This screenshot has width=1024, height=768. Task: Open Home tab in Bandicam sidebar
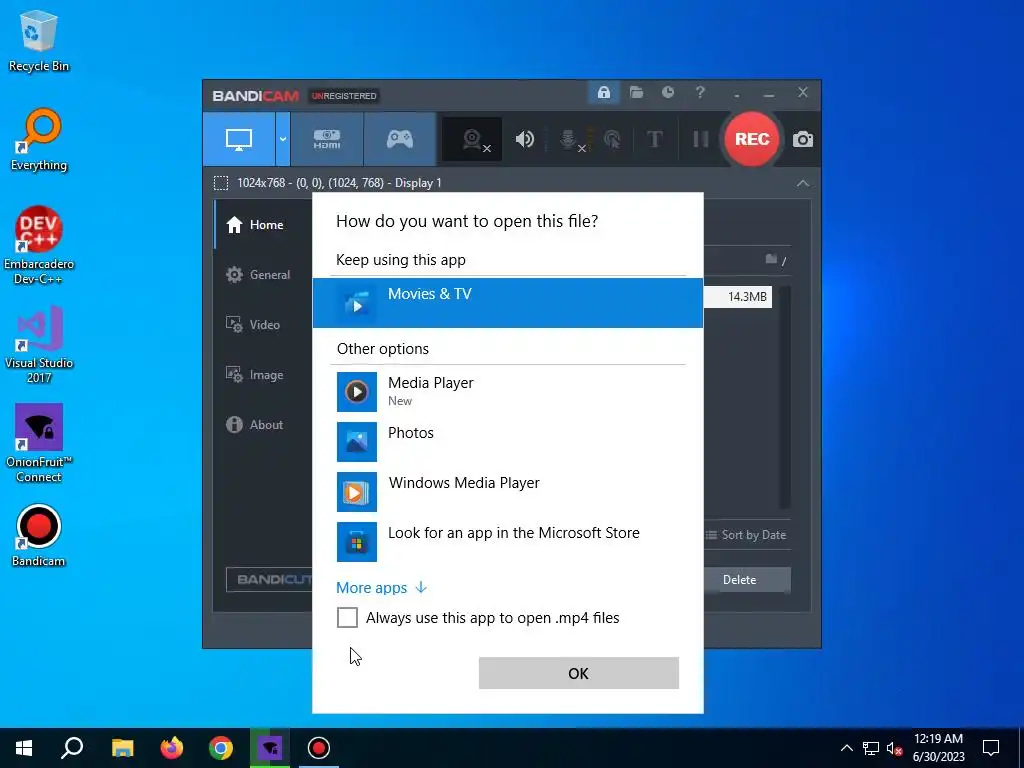[x=264, y=225]
